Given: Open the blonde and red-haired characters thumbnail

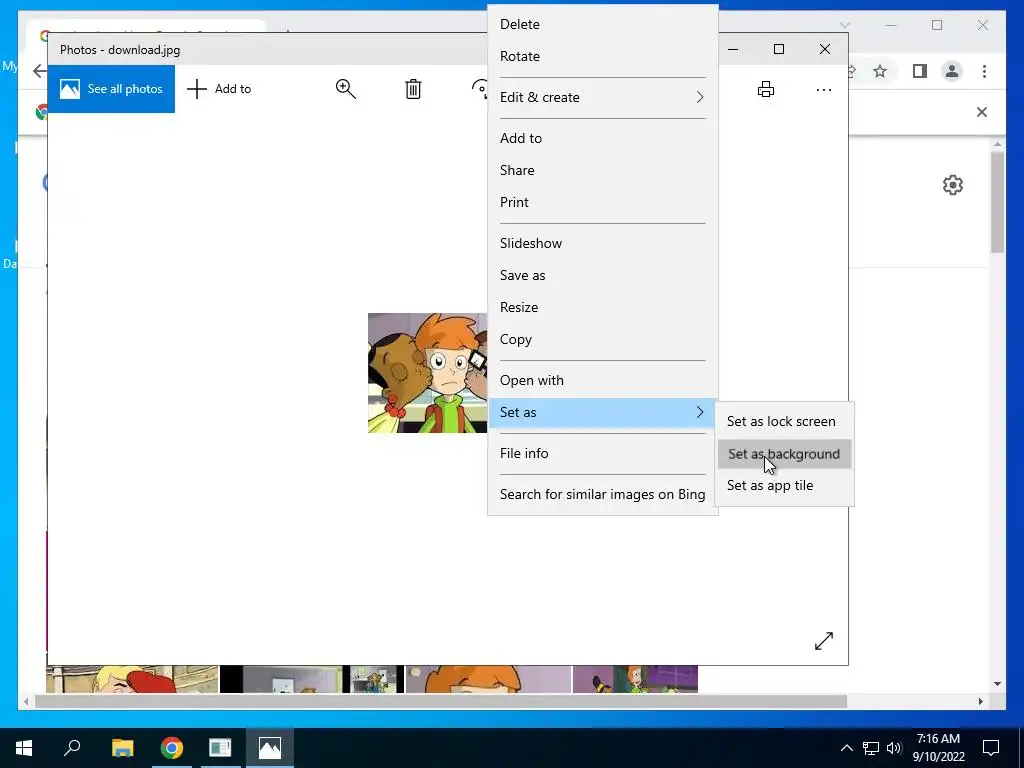Looking at the screenshot, I should pyautogui.click(x=132, y=679).
